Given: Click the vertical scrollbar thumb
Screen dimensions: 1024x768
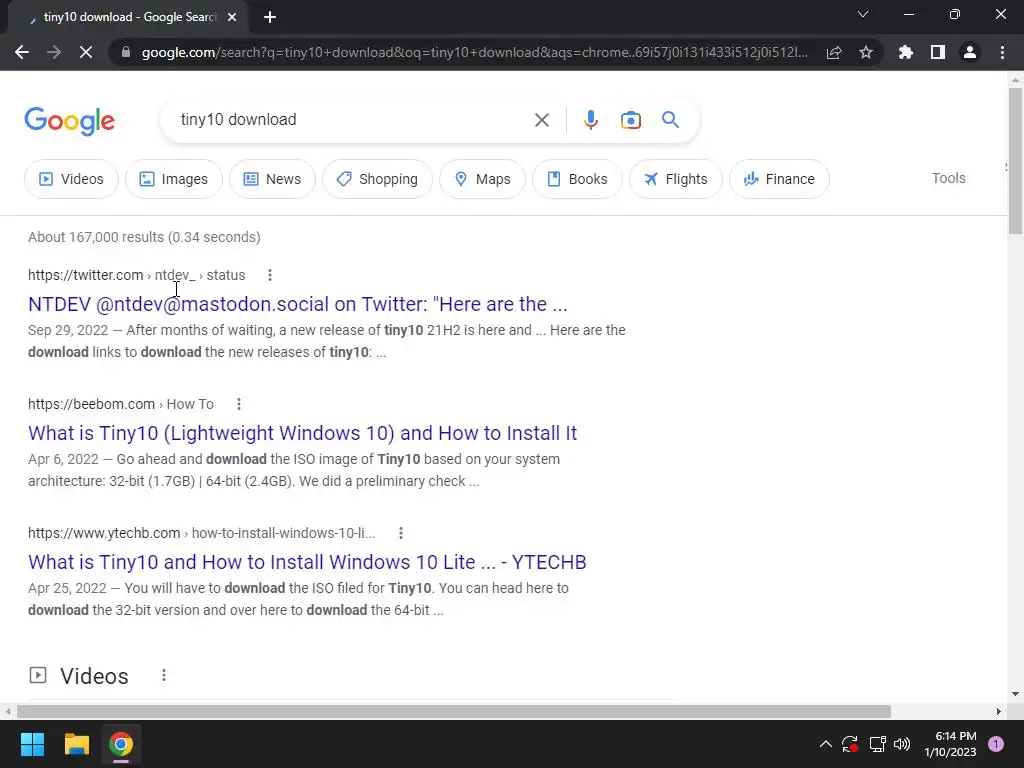Looking at the screenshot, I should coord(1015,160).
